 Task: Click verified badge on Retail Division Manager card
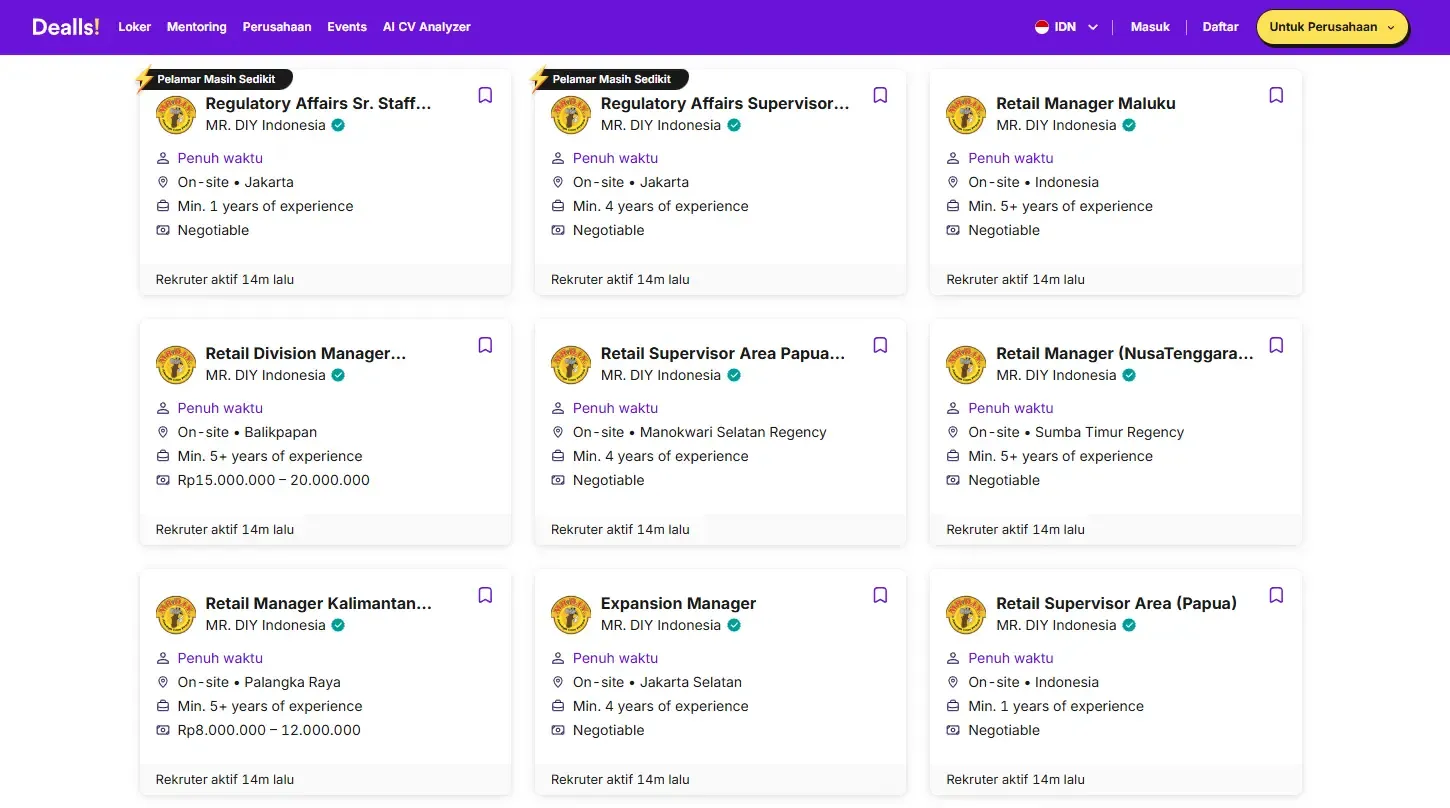point(338,375)
